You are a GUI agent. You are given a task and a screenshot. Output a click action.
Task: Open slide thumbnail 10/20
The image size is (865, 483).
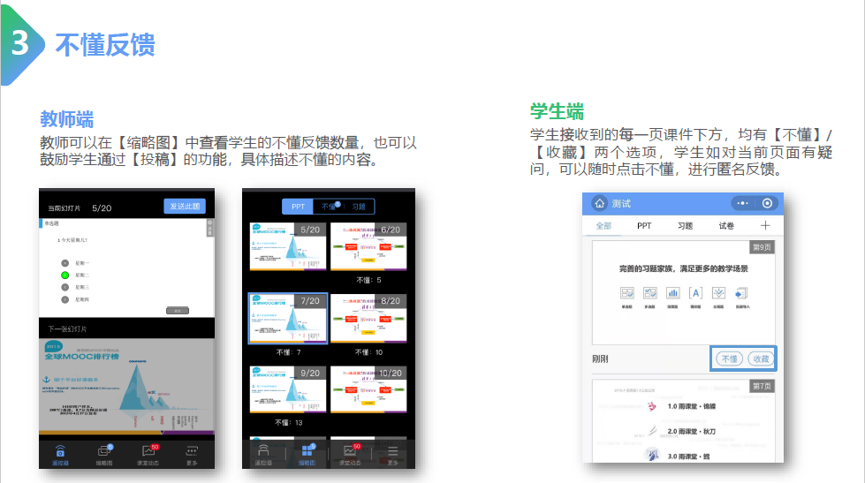click(369, 389)
